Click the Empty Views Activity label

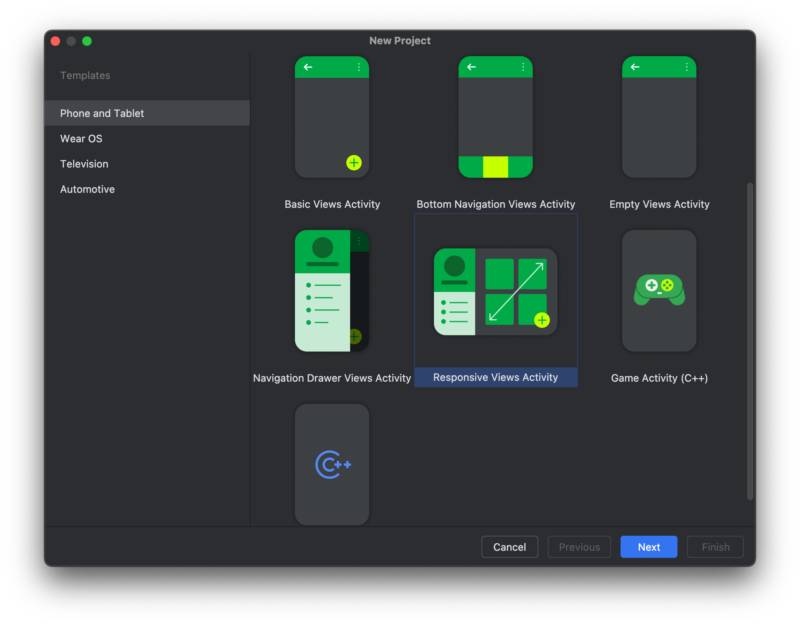pyautogui.click(x=659, y=204)
